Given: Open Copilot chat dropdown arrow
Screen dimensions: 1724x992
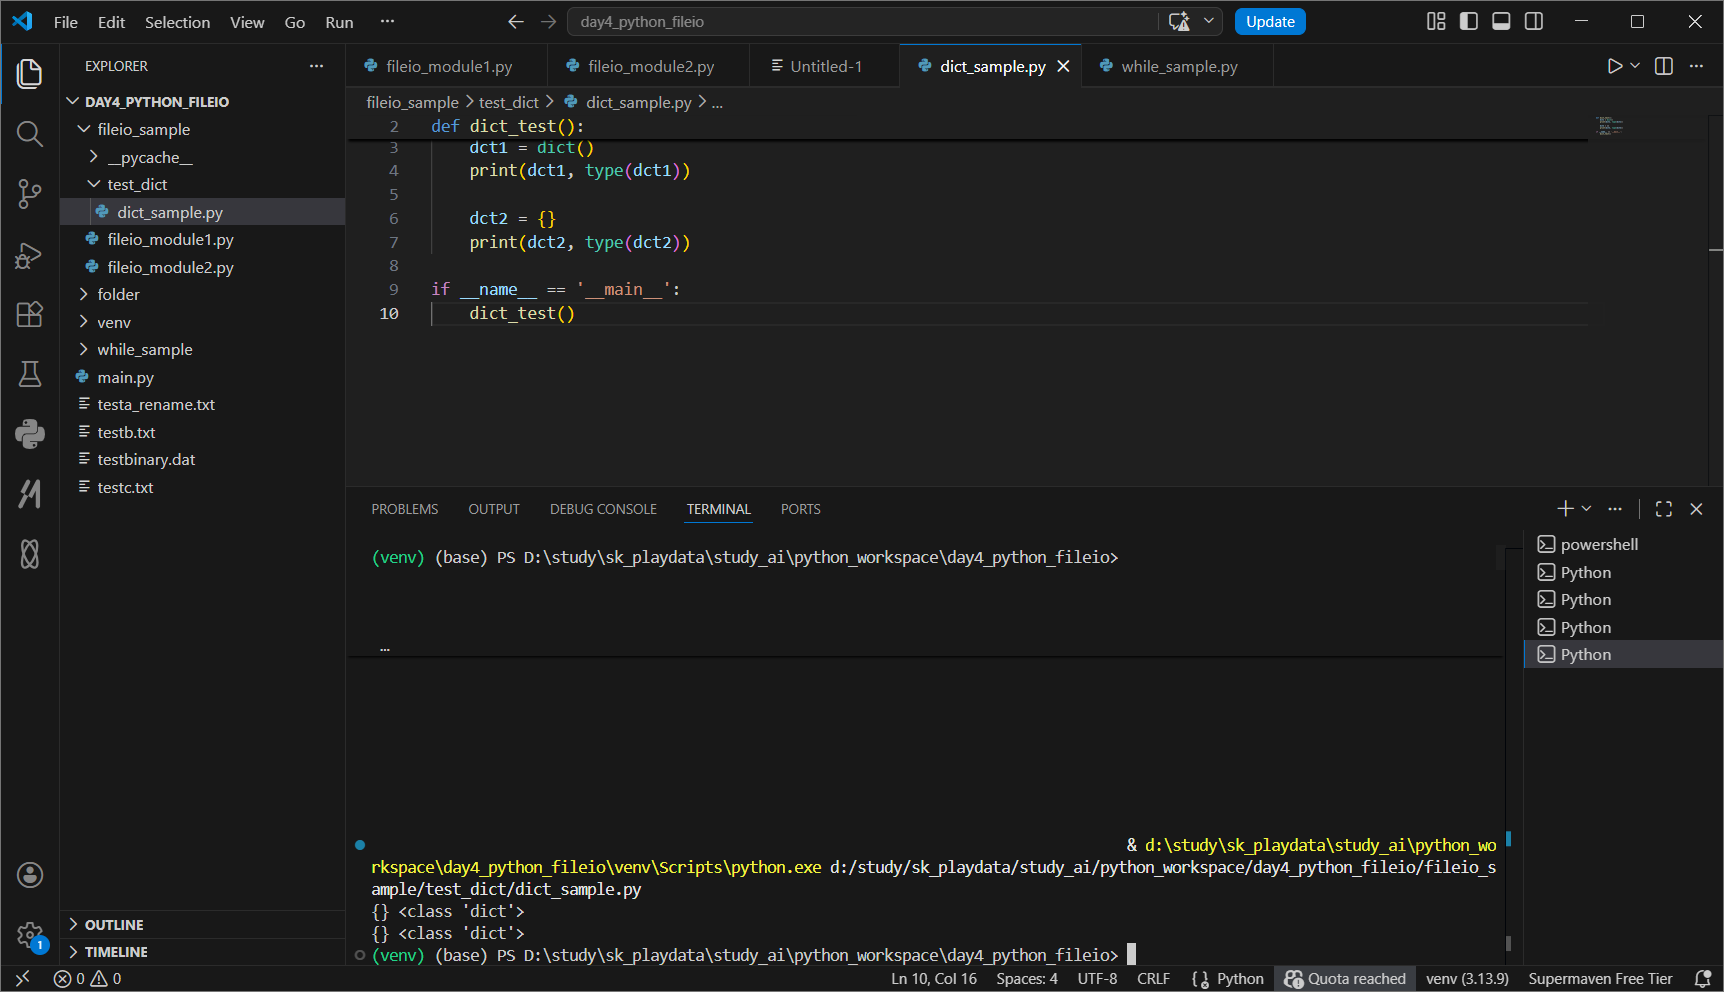Looking at the screenshot, I should (x=1208, y=22).
